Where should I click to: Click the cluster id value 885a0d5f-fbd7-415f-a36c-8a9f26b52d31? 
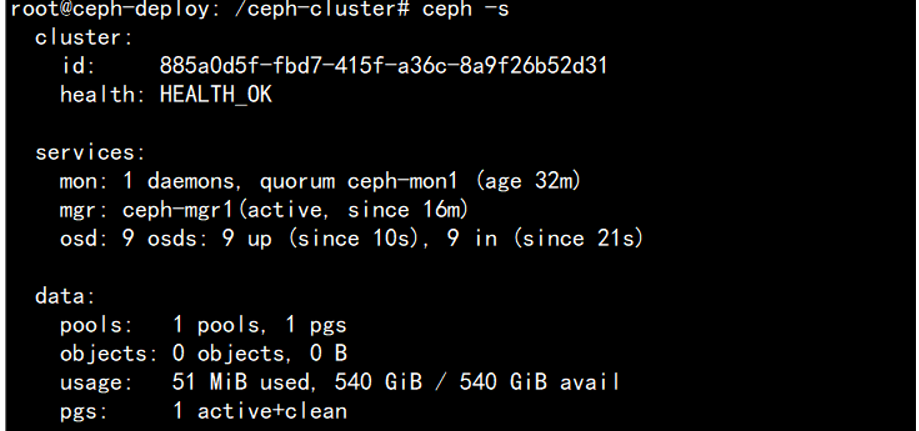383,65
